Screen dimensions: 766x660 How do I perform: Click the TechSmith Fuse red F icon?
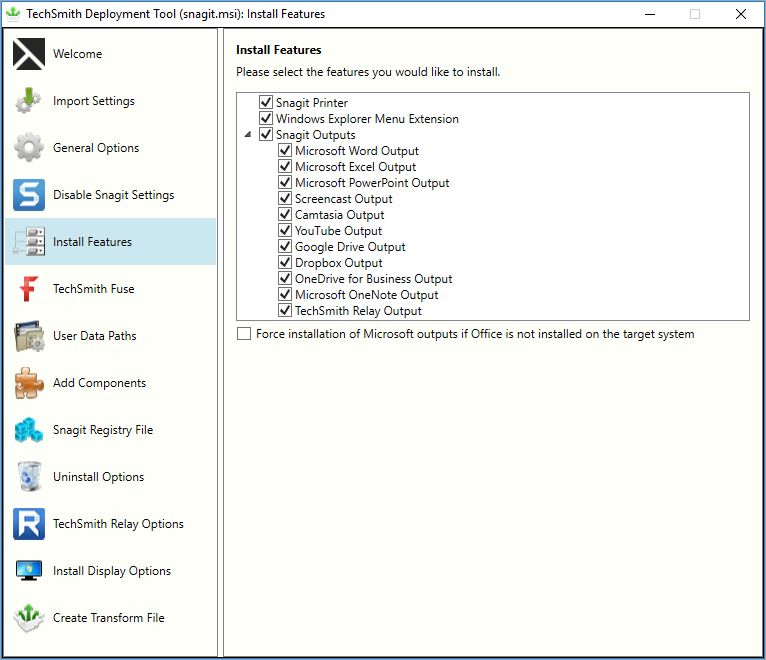[29, 288]
